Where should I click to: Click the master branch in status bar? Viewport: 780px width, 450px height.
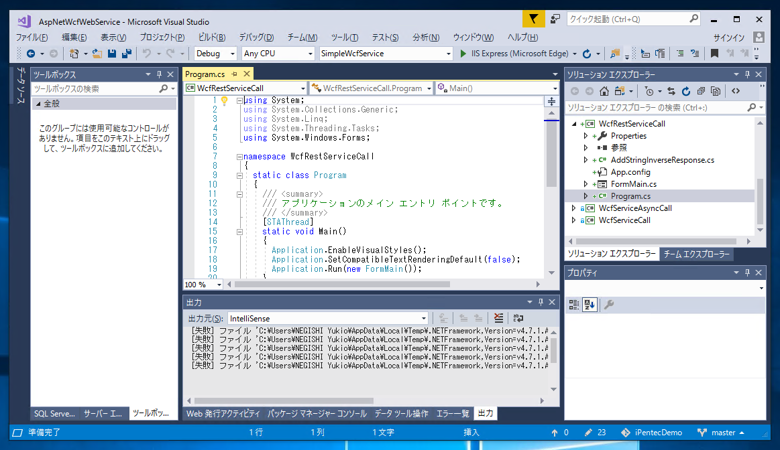point(721,433)
